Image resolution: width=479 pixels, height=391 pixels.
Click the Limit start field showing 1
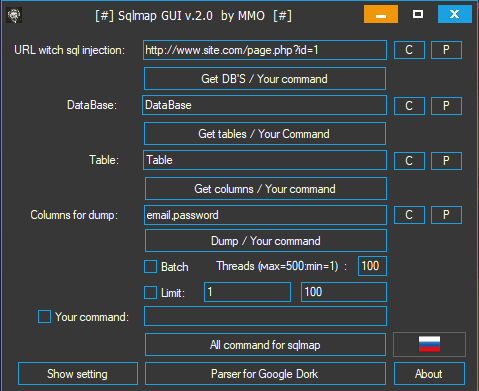click(247, 292)
